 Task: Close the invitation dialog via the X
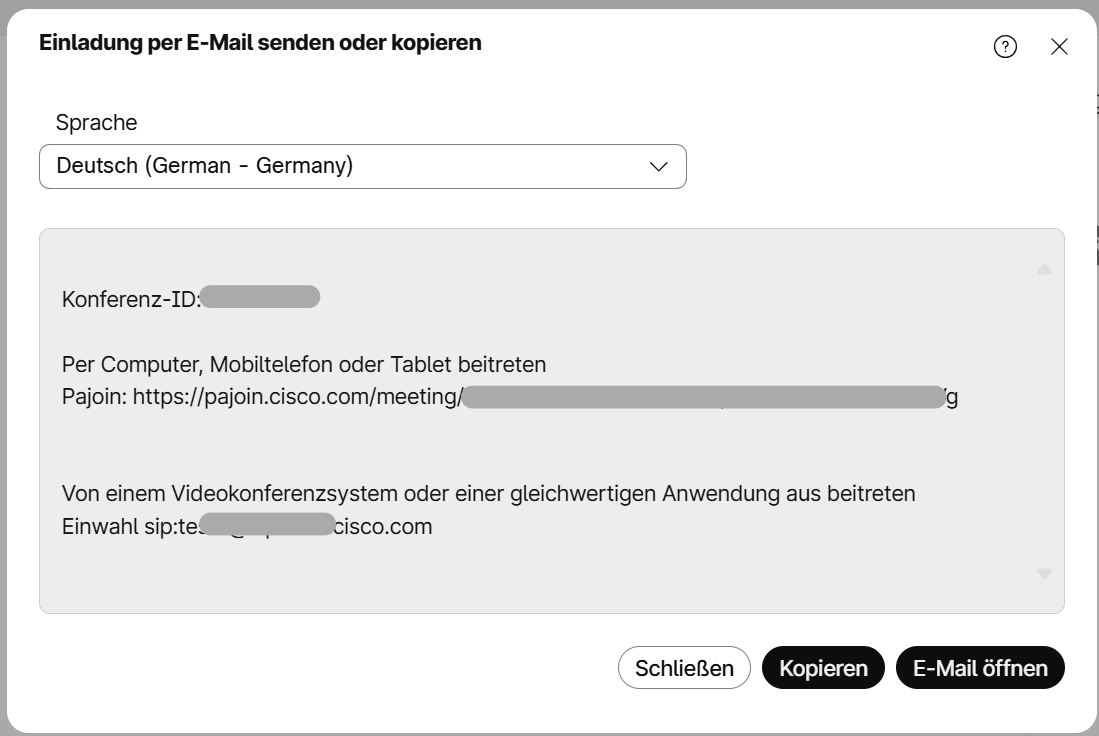(x=1059, y=46)
